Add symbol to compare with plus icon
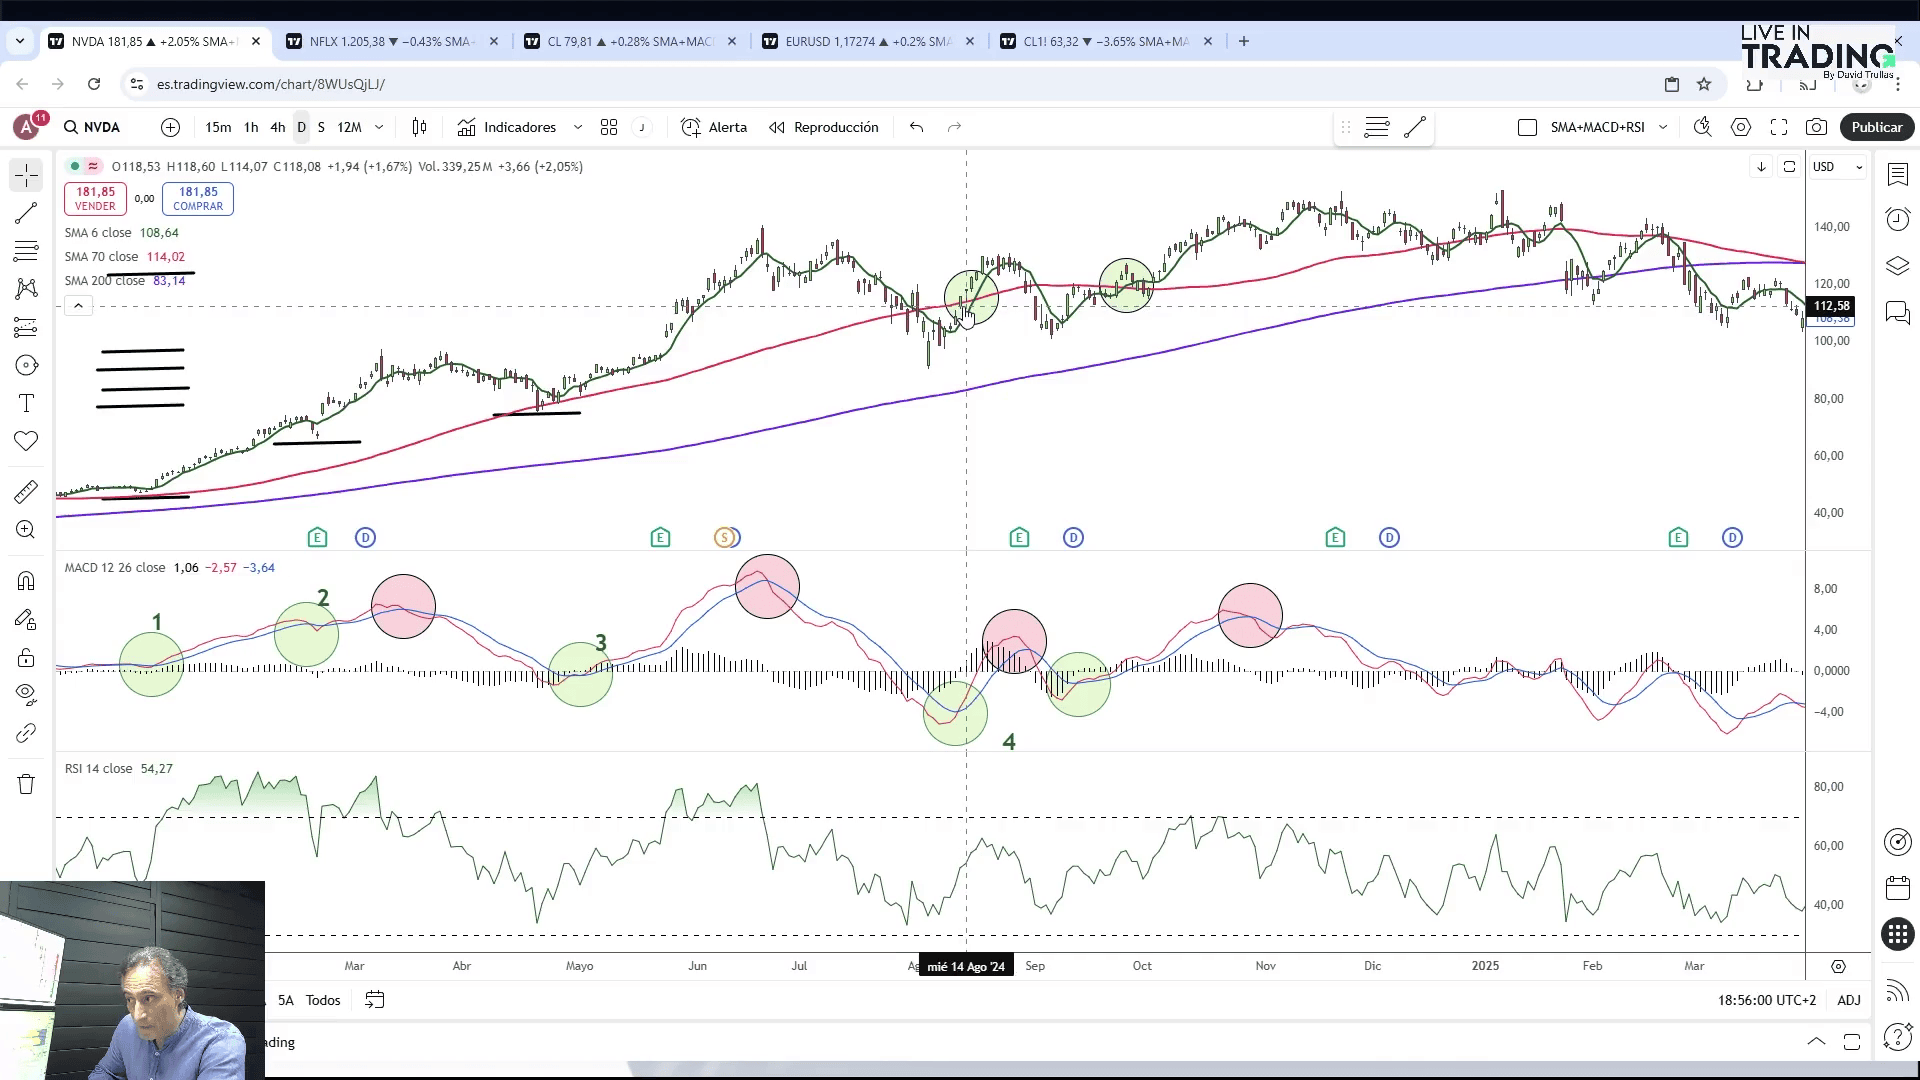Image resolution: width=1920 pixels, height=1080 pixels. [170, 127]
